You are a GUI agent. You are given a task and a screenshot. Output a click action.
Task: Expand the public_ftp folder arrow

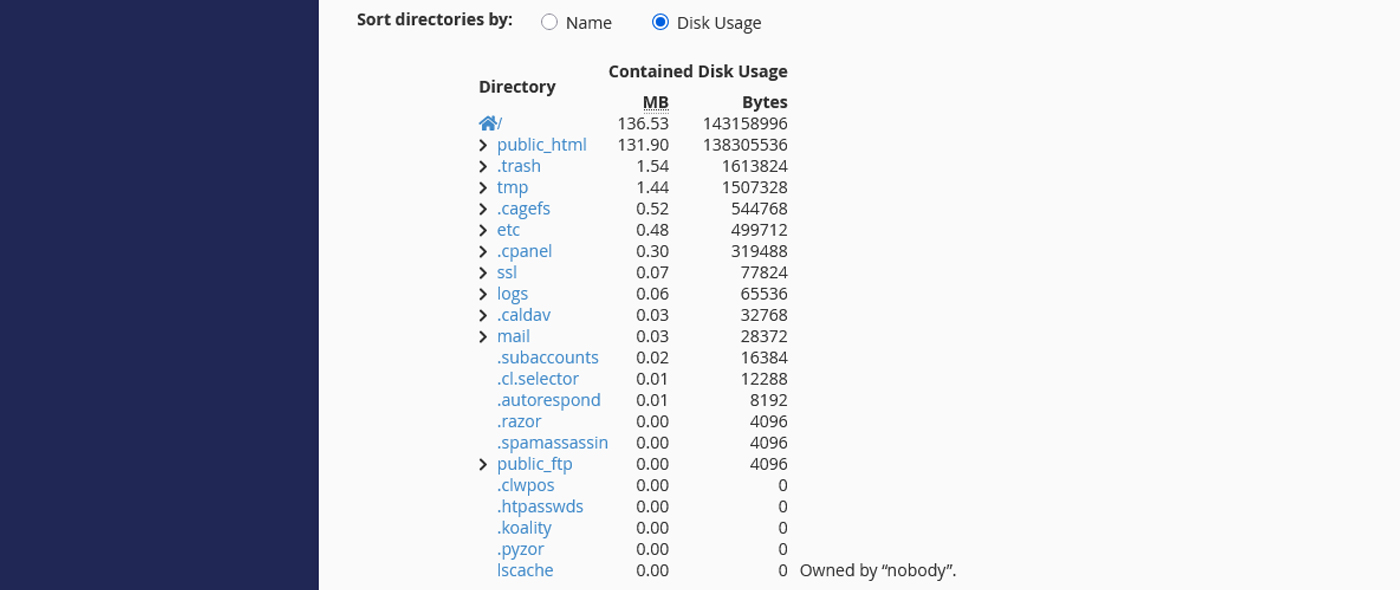(x=483, y=465)
